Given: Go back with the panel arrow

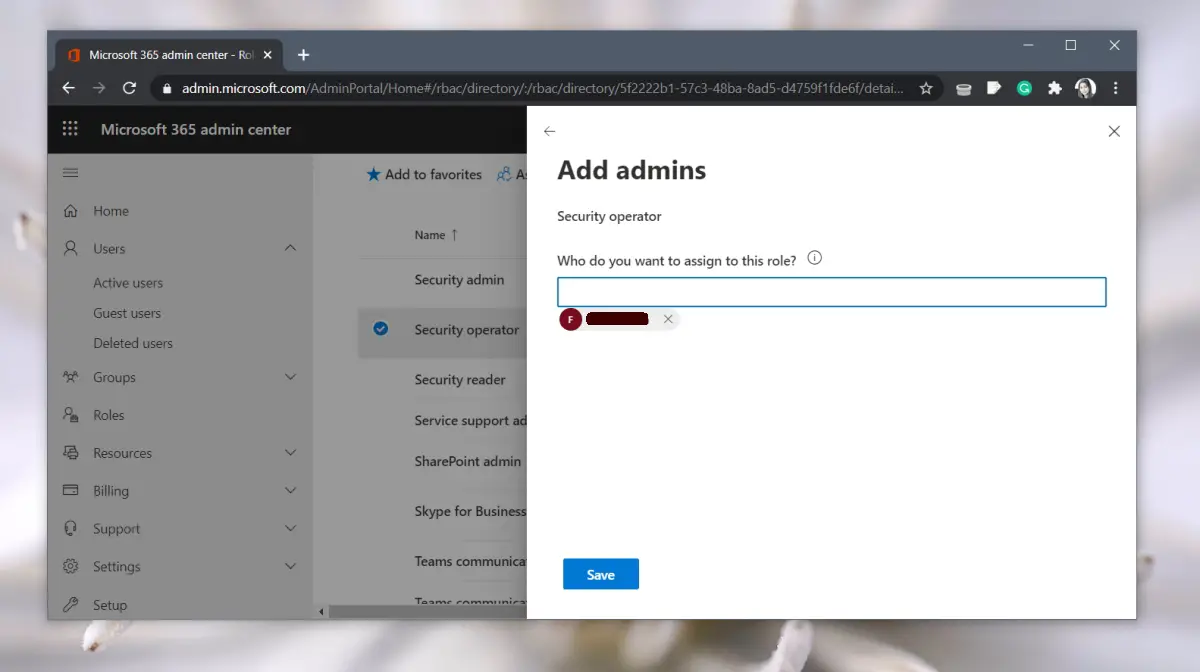Looking at the screenshot, I should tap(549, 131).
